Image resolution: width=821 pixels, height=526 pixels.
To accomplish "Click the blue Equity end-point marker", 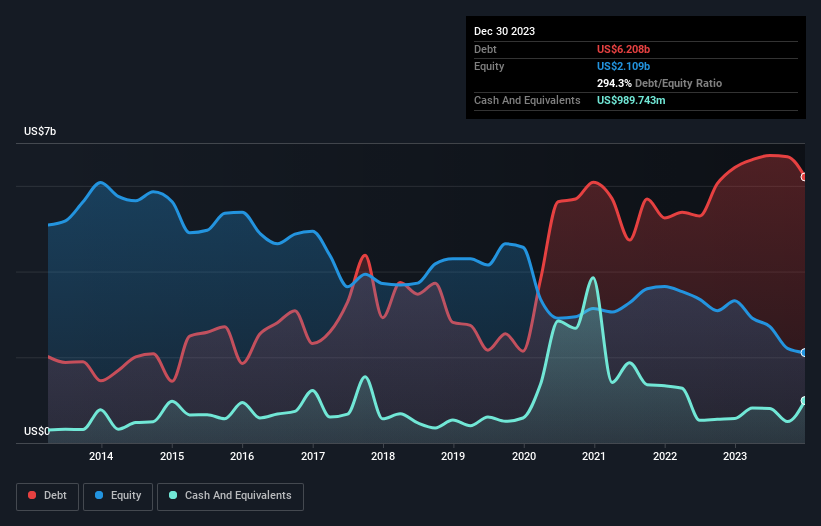I will (x=804, y=353).
